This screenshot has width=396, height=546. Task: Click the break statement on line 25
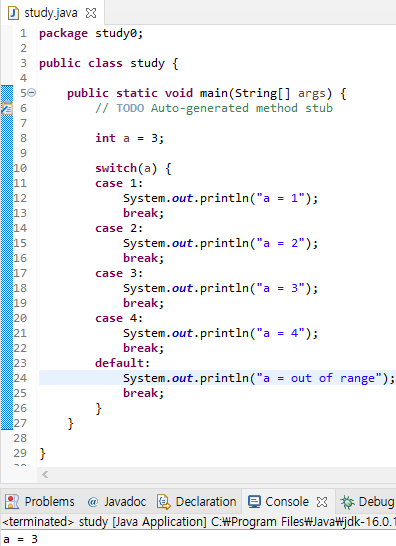[x=143, y=393]
